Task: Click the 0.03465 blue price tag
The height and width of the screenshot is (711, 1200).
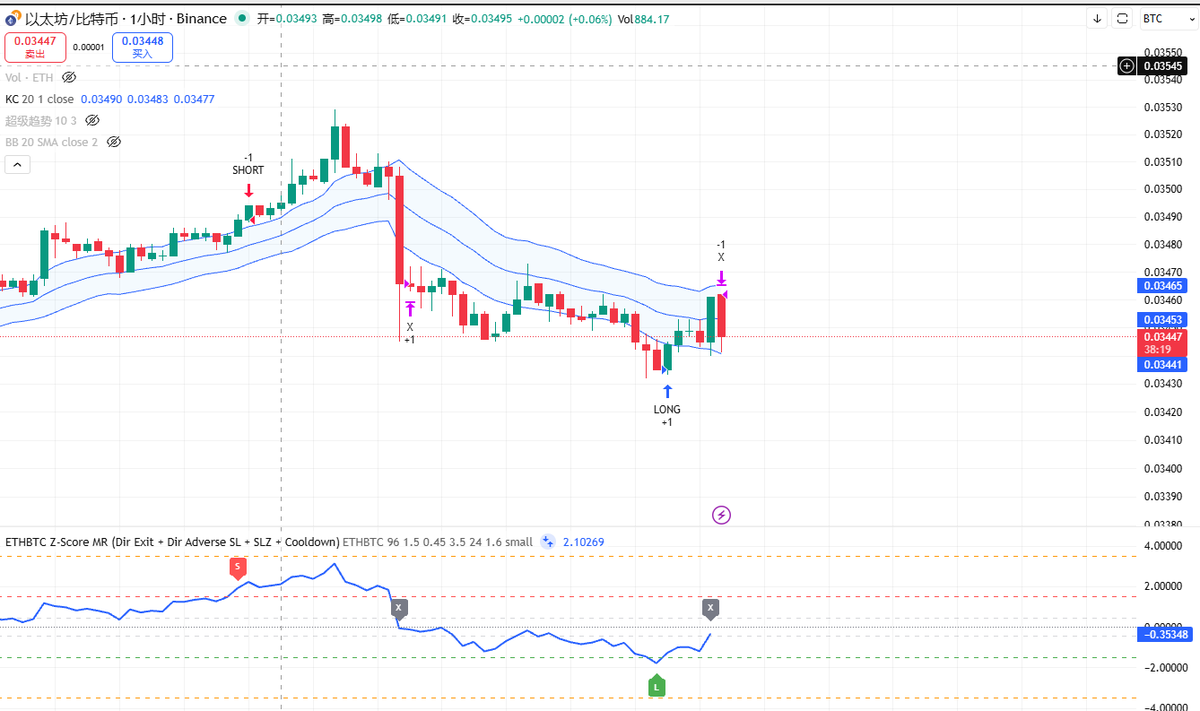Action: click(1162, 286)
